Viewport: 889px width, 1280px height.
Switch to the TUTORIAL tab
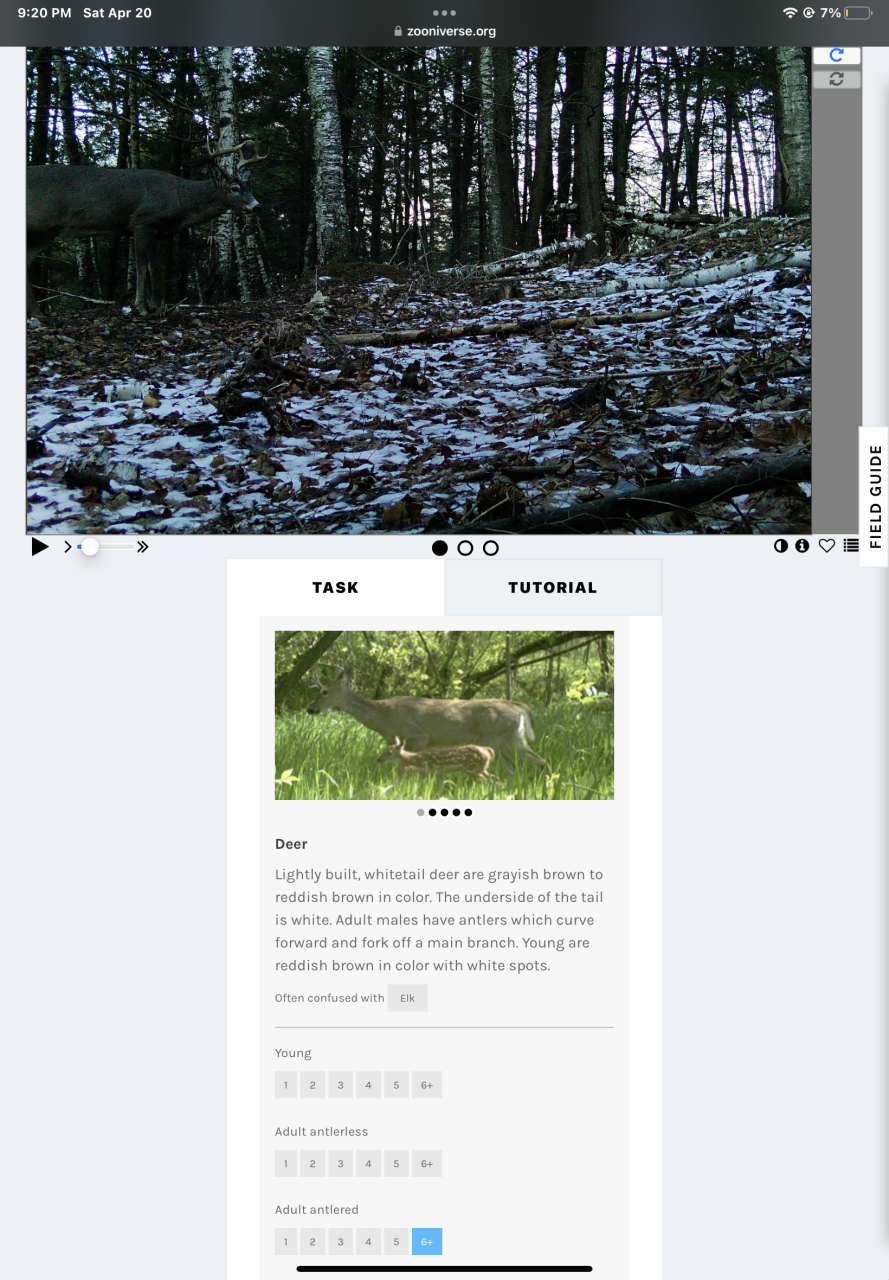(553, 587)
